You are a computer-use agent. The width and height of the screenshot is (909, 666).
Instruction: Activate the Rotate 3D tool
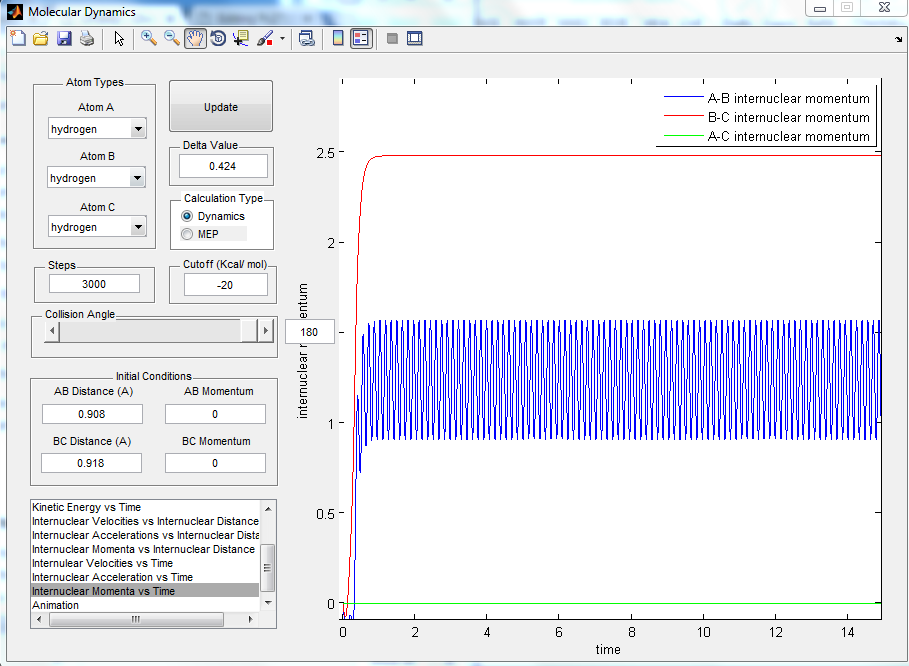[x=218, y=39]
